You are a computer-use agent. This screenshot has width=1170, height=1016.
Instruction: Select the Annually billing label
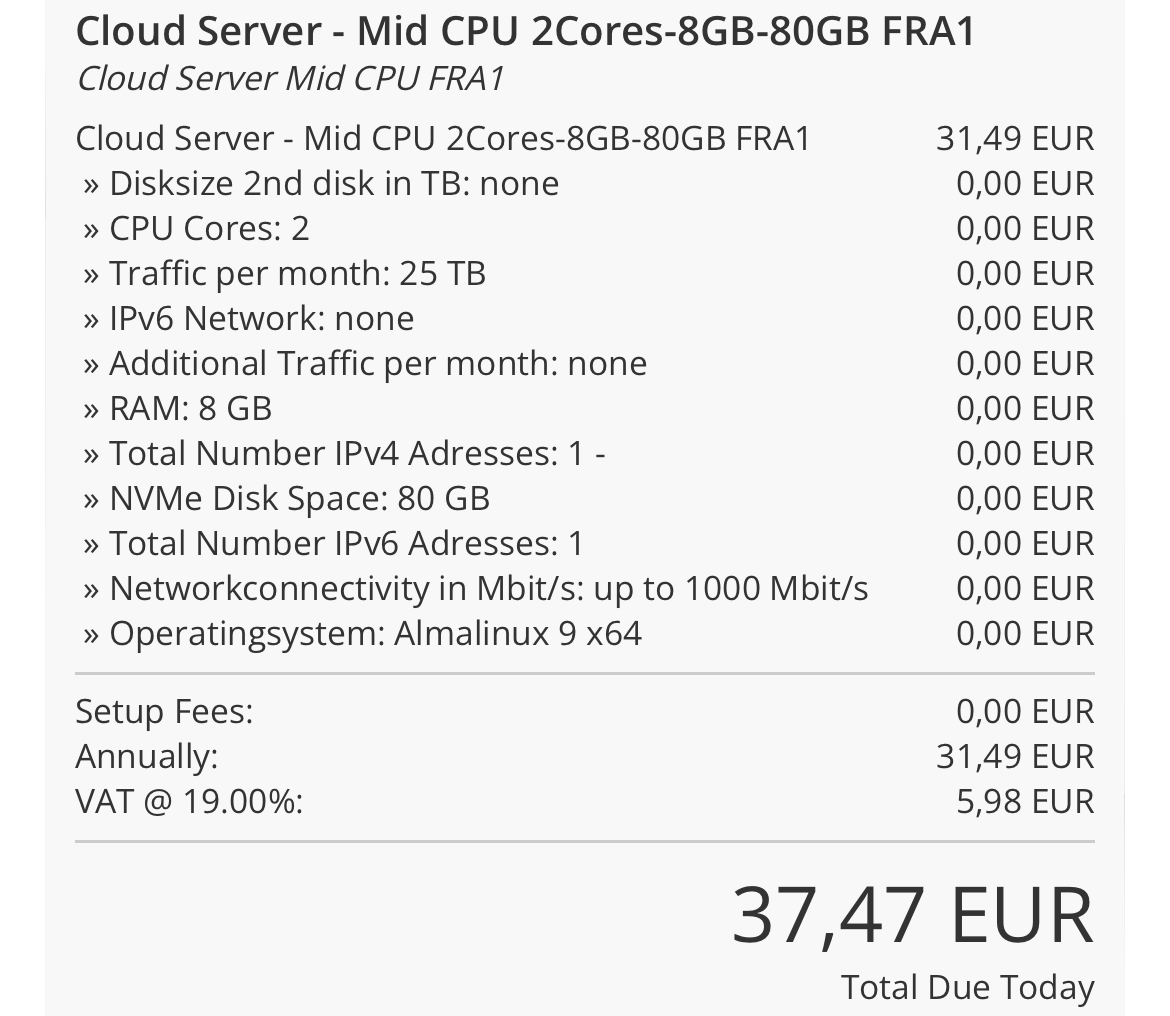pyautogui.click(x=147, y=756)
